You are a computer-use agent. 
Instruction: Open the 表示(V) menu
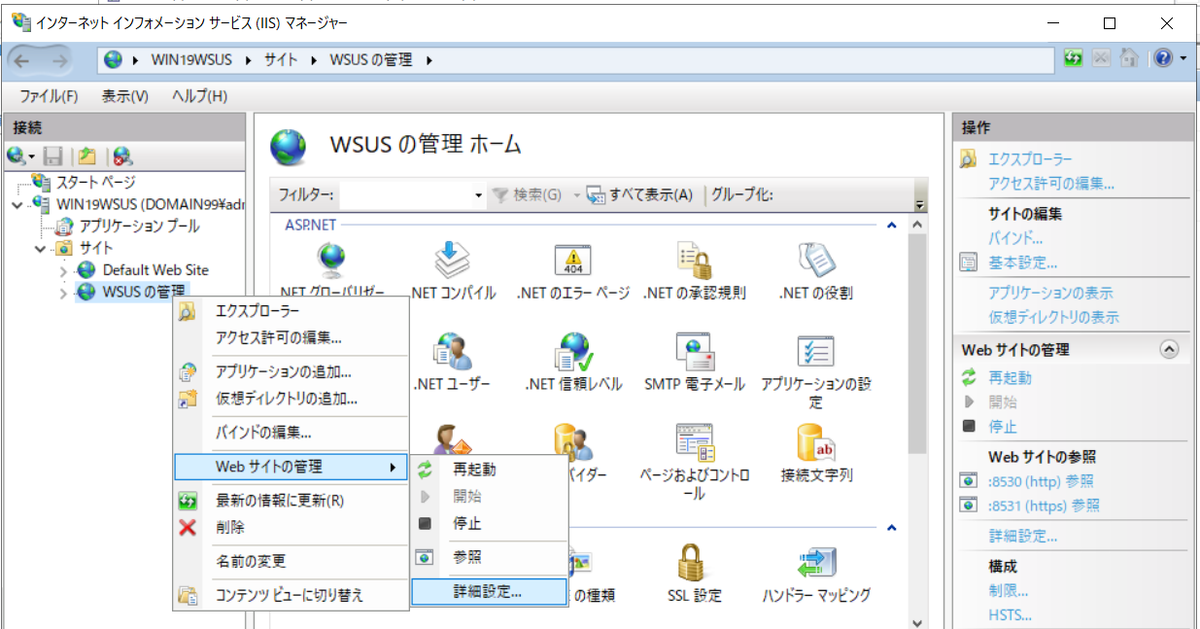click(125, 96)
